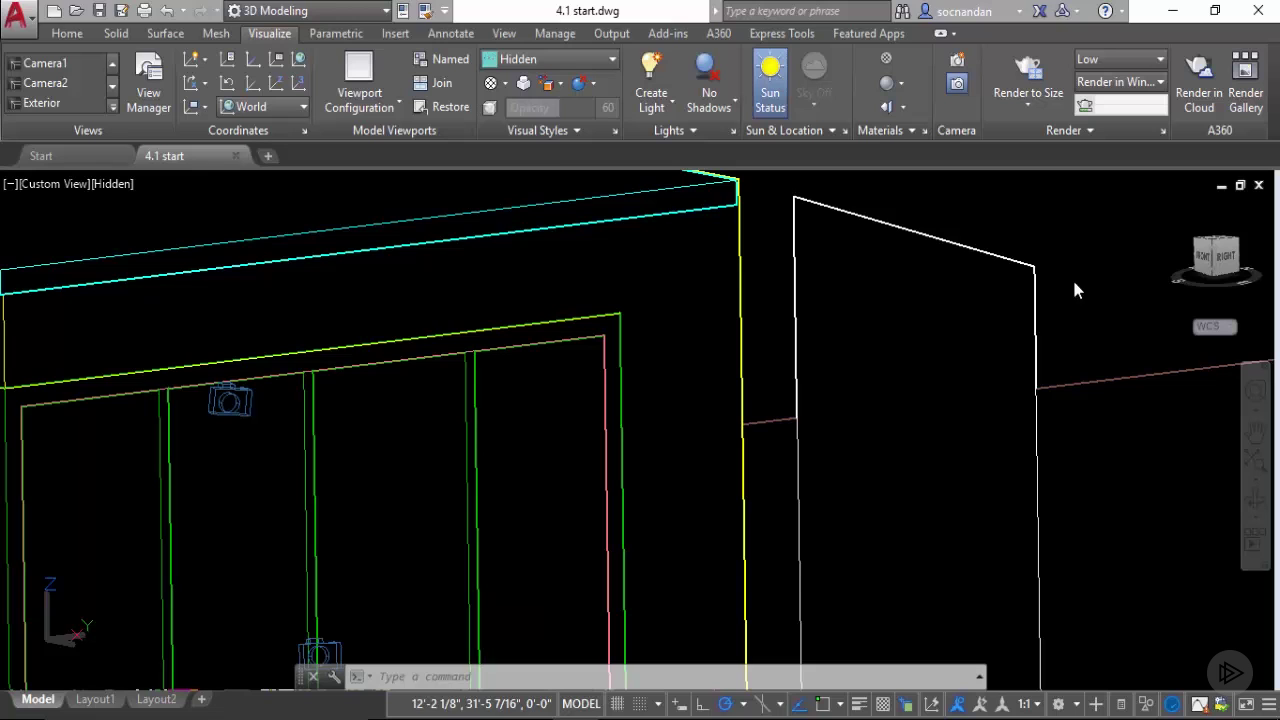This screenshot has height=720, width=1280.
Task: Click the keyword search input field
Action: pos(804,11)
